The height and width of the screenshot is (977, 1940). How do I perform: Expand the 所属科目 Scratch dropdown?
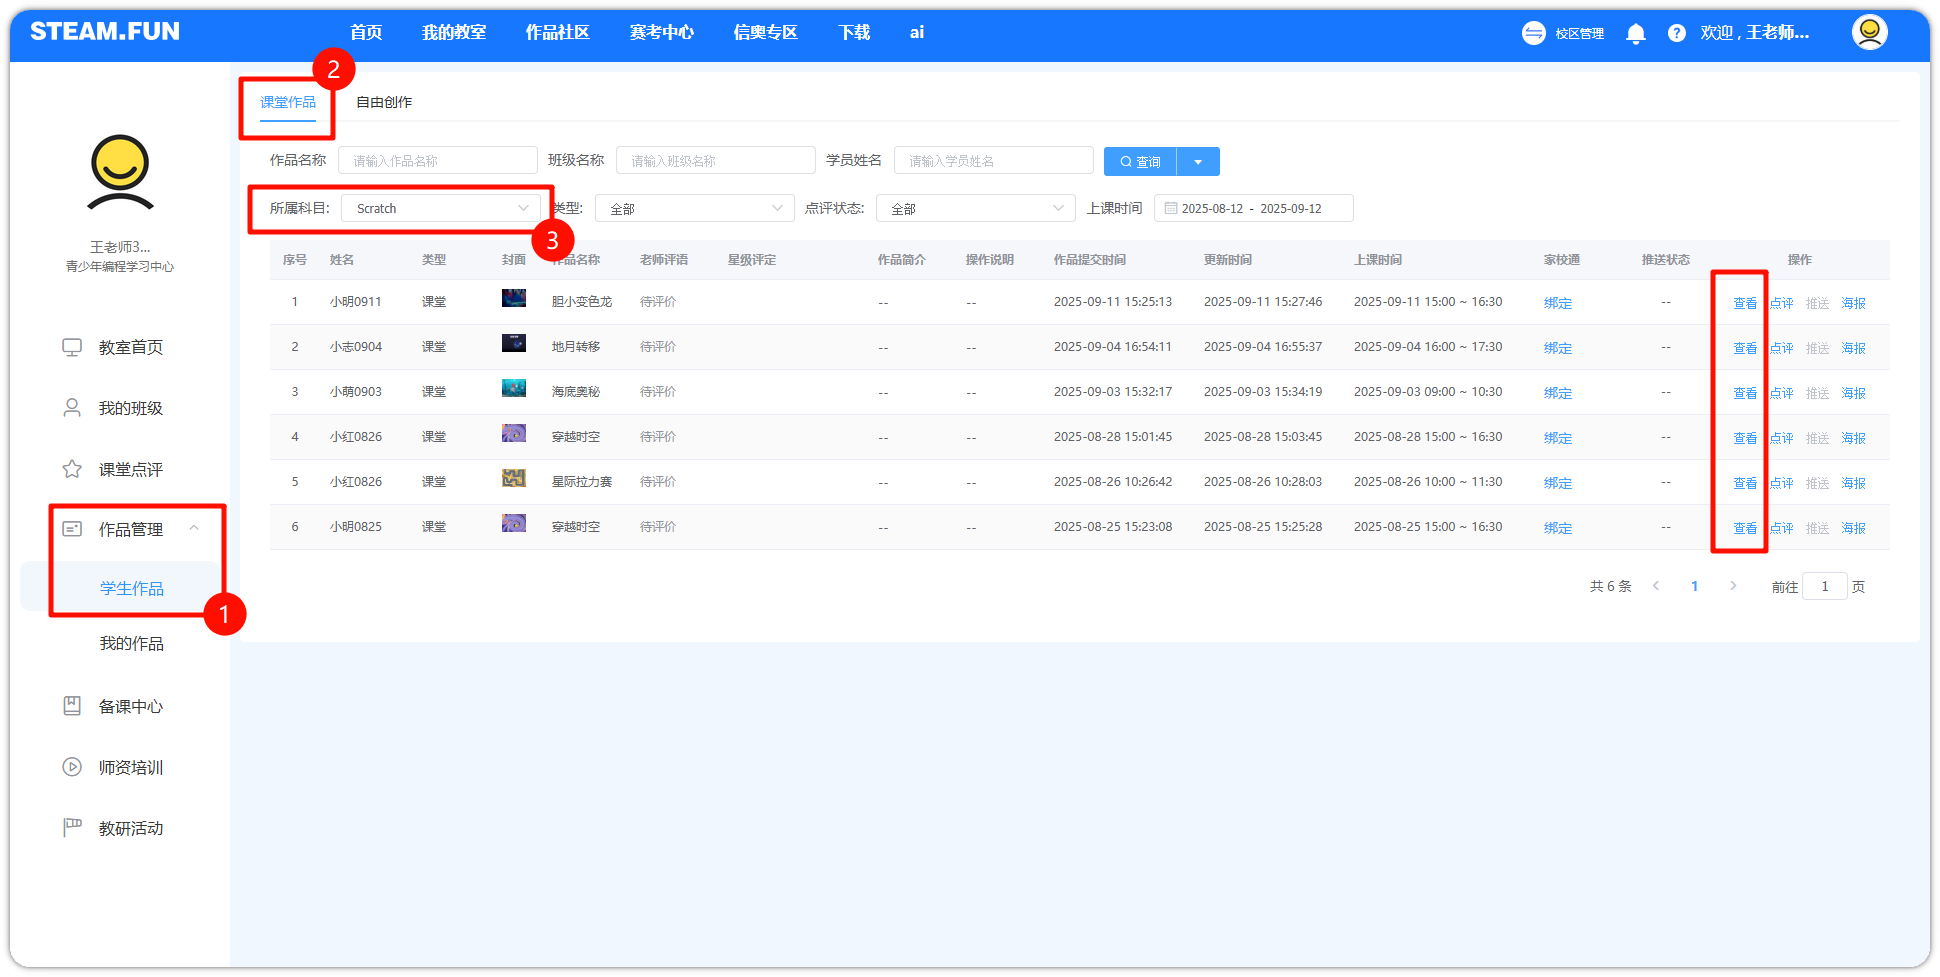441,209
